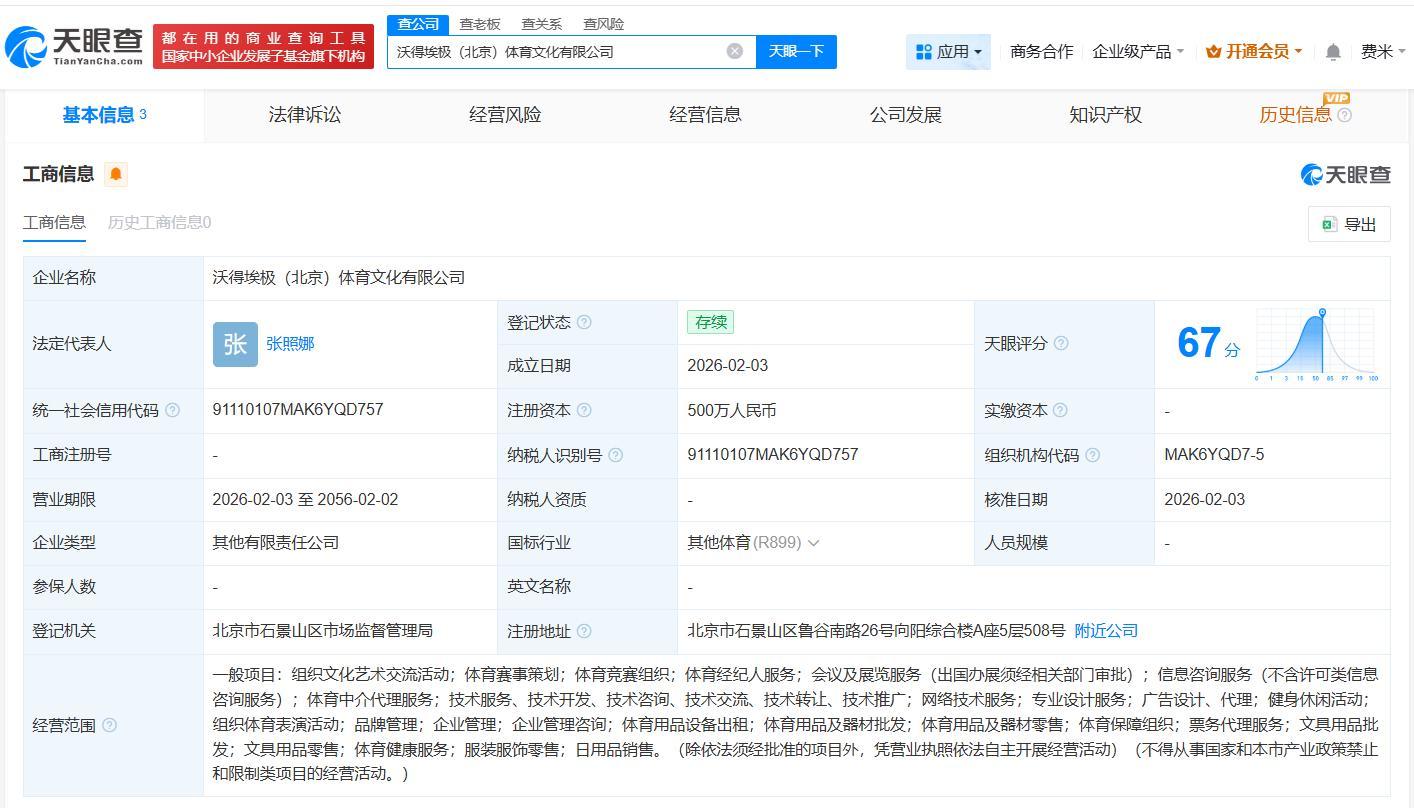Select the 查老板 search tab
Image resolution: width=1414 pixels, height=808 pixels.
[479, 24]
